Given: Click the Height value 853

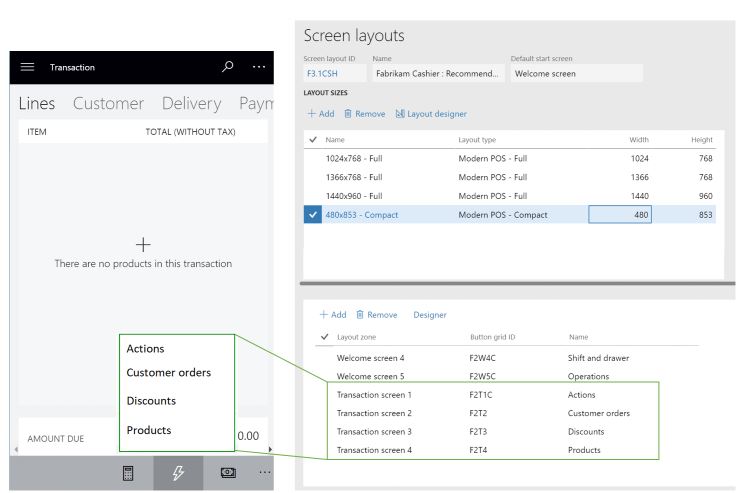Looking at the screenshot, I should pos(705,215).
